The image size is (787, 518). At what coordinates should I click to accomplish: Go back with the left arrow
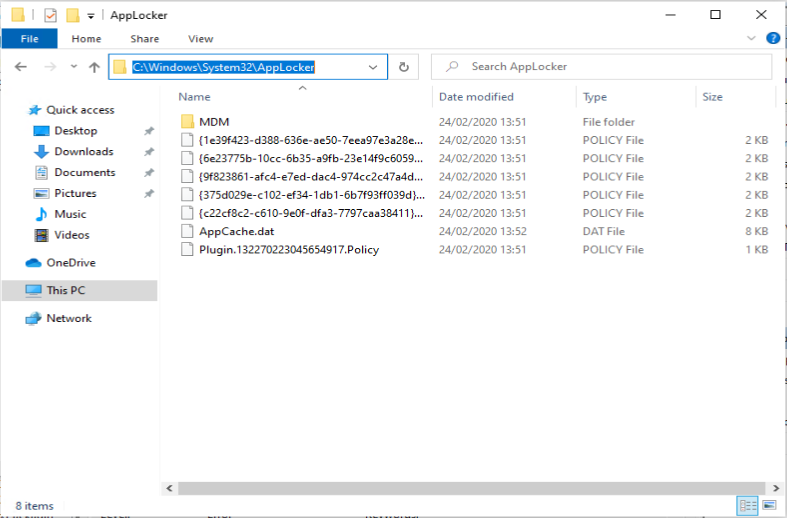coord(21,66)
